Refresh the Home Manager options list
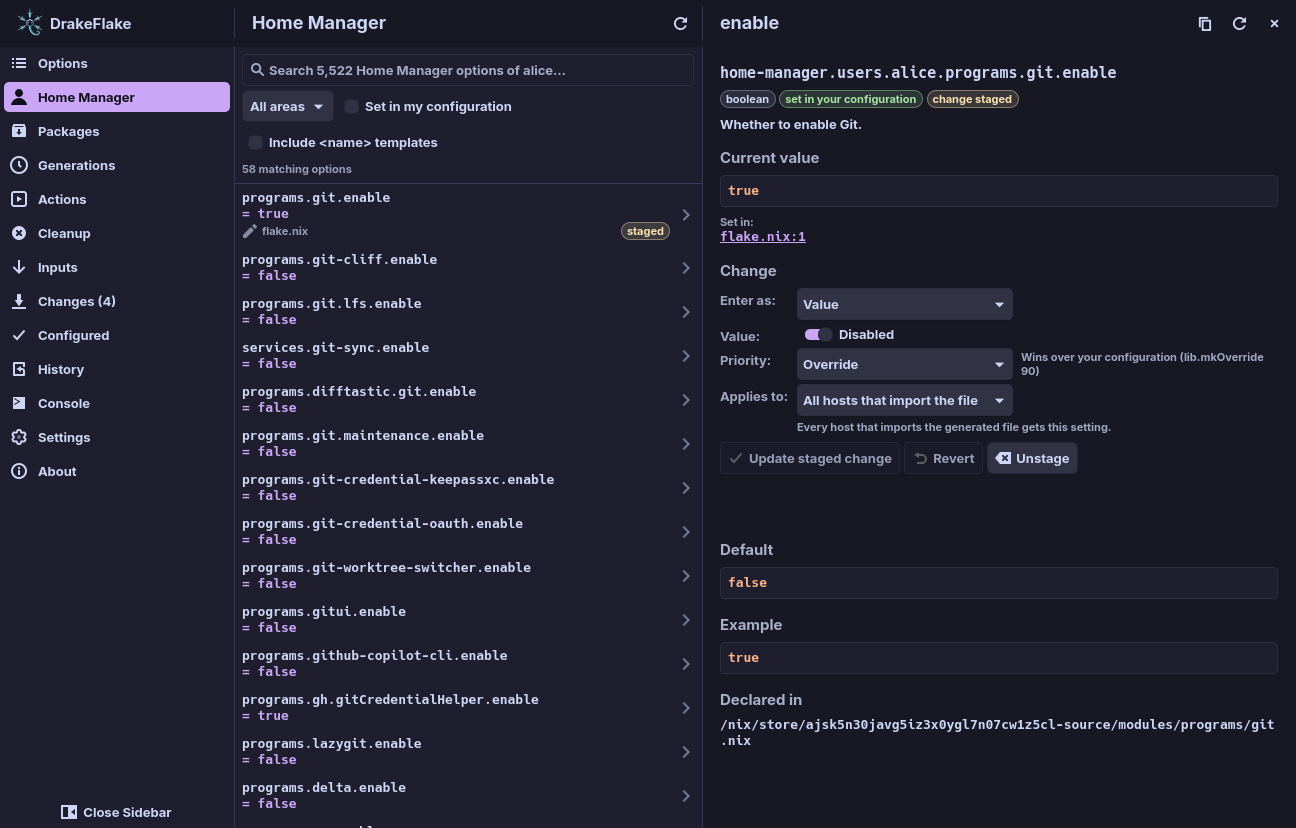The width and height of the screenshot is (1296, 828). coord(680,23)
